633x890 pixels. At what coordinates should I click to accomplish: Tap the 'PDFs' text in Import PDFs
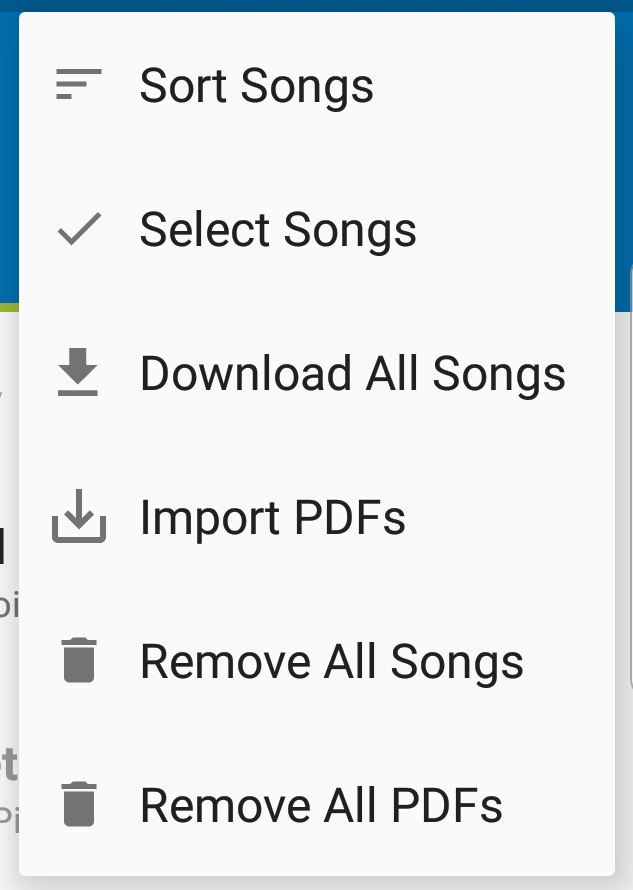(350, 517)
